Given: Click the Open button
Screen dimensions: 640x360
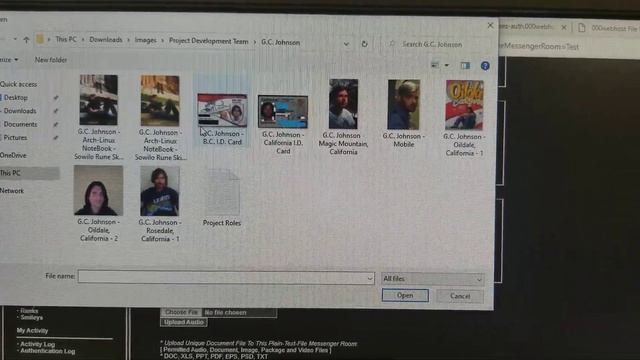Looking at the screenshot, I should coord(405,295).
